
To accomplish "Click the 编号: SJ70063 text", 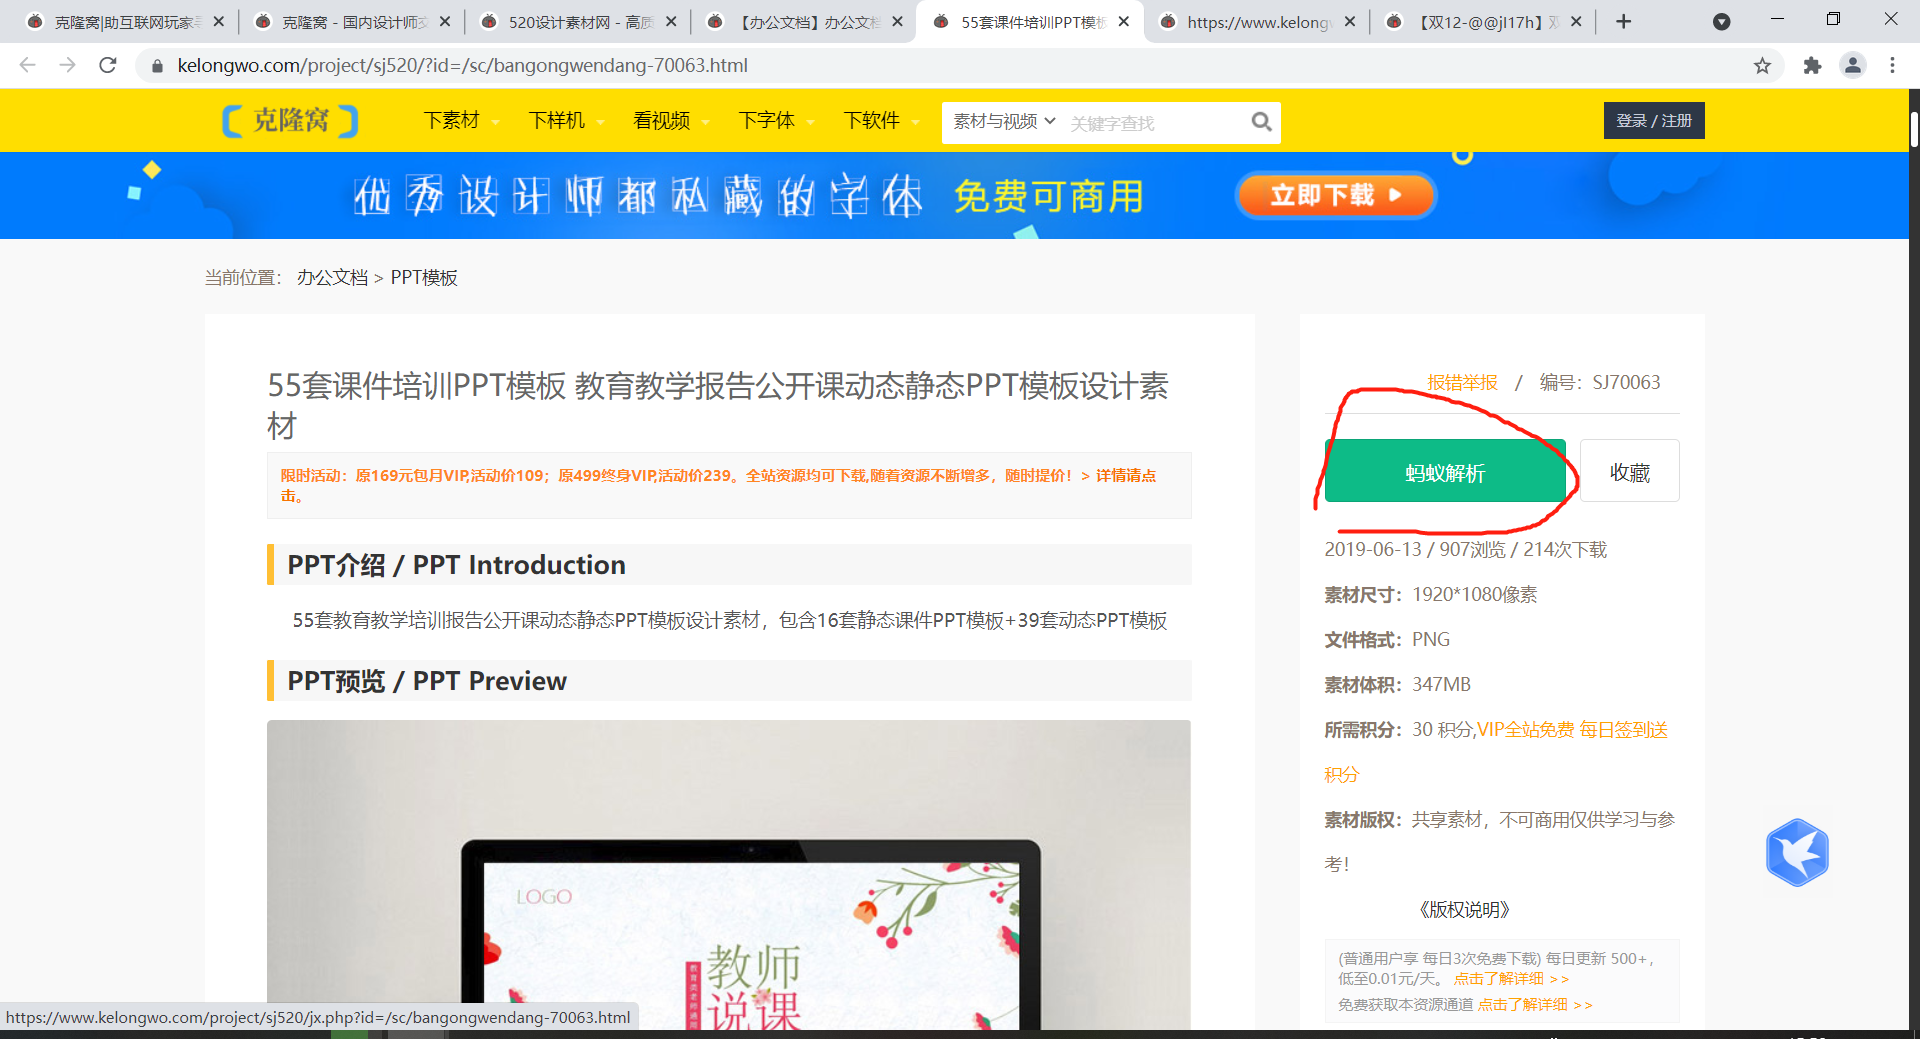I will pos(1600,382).
